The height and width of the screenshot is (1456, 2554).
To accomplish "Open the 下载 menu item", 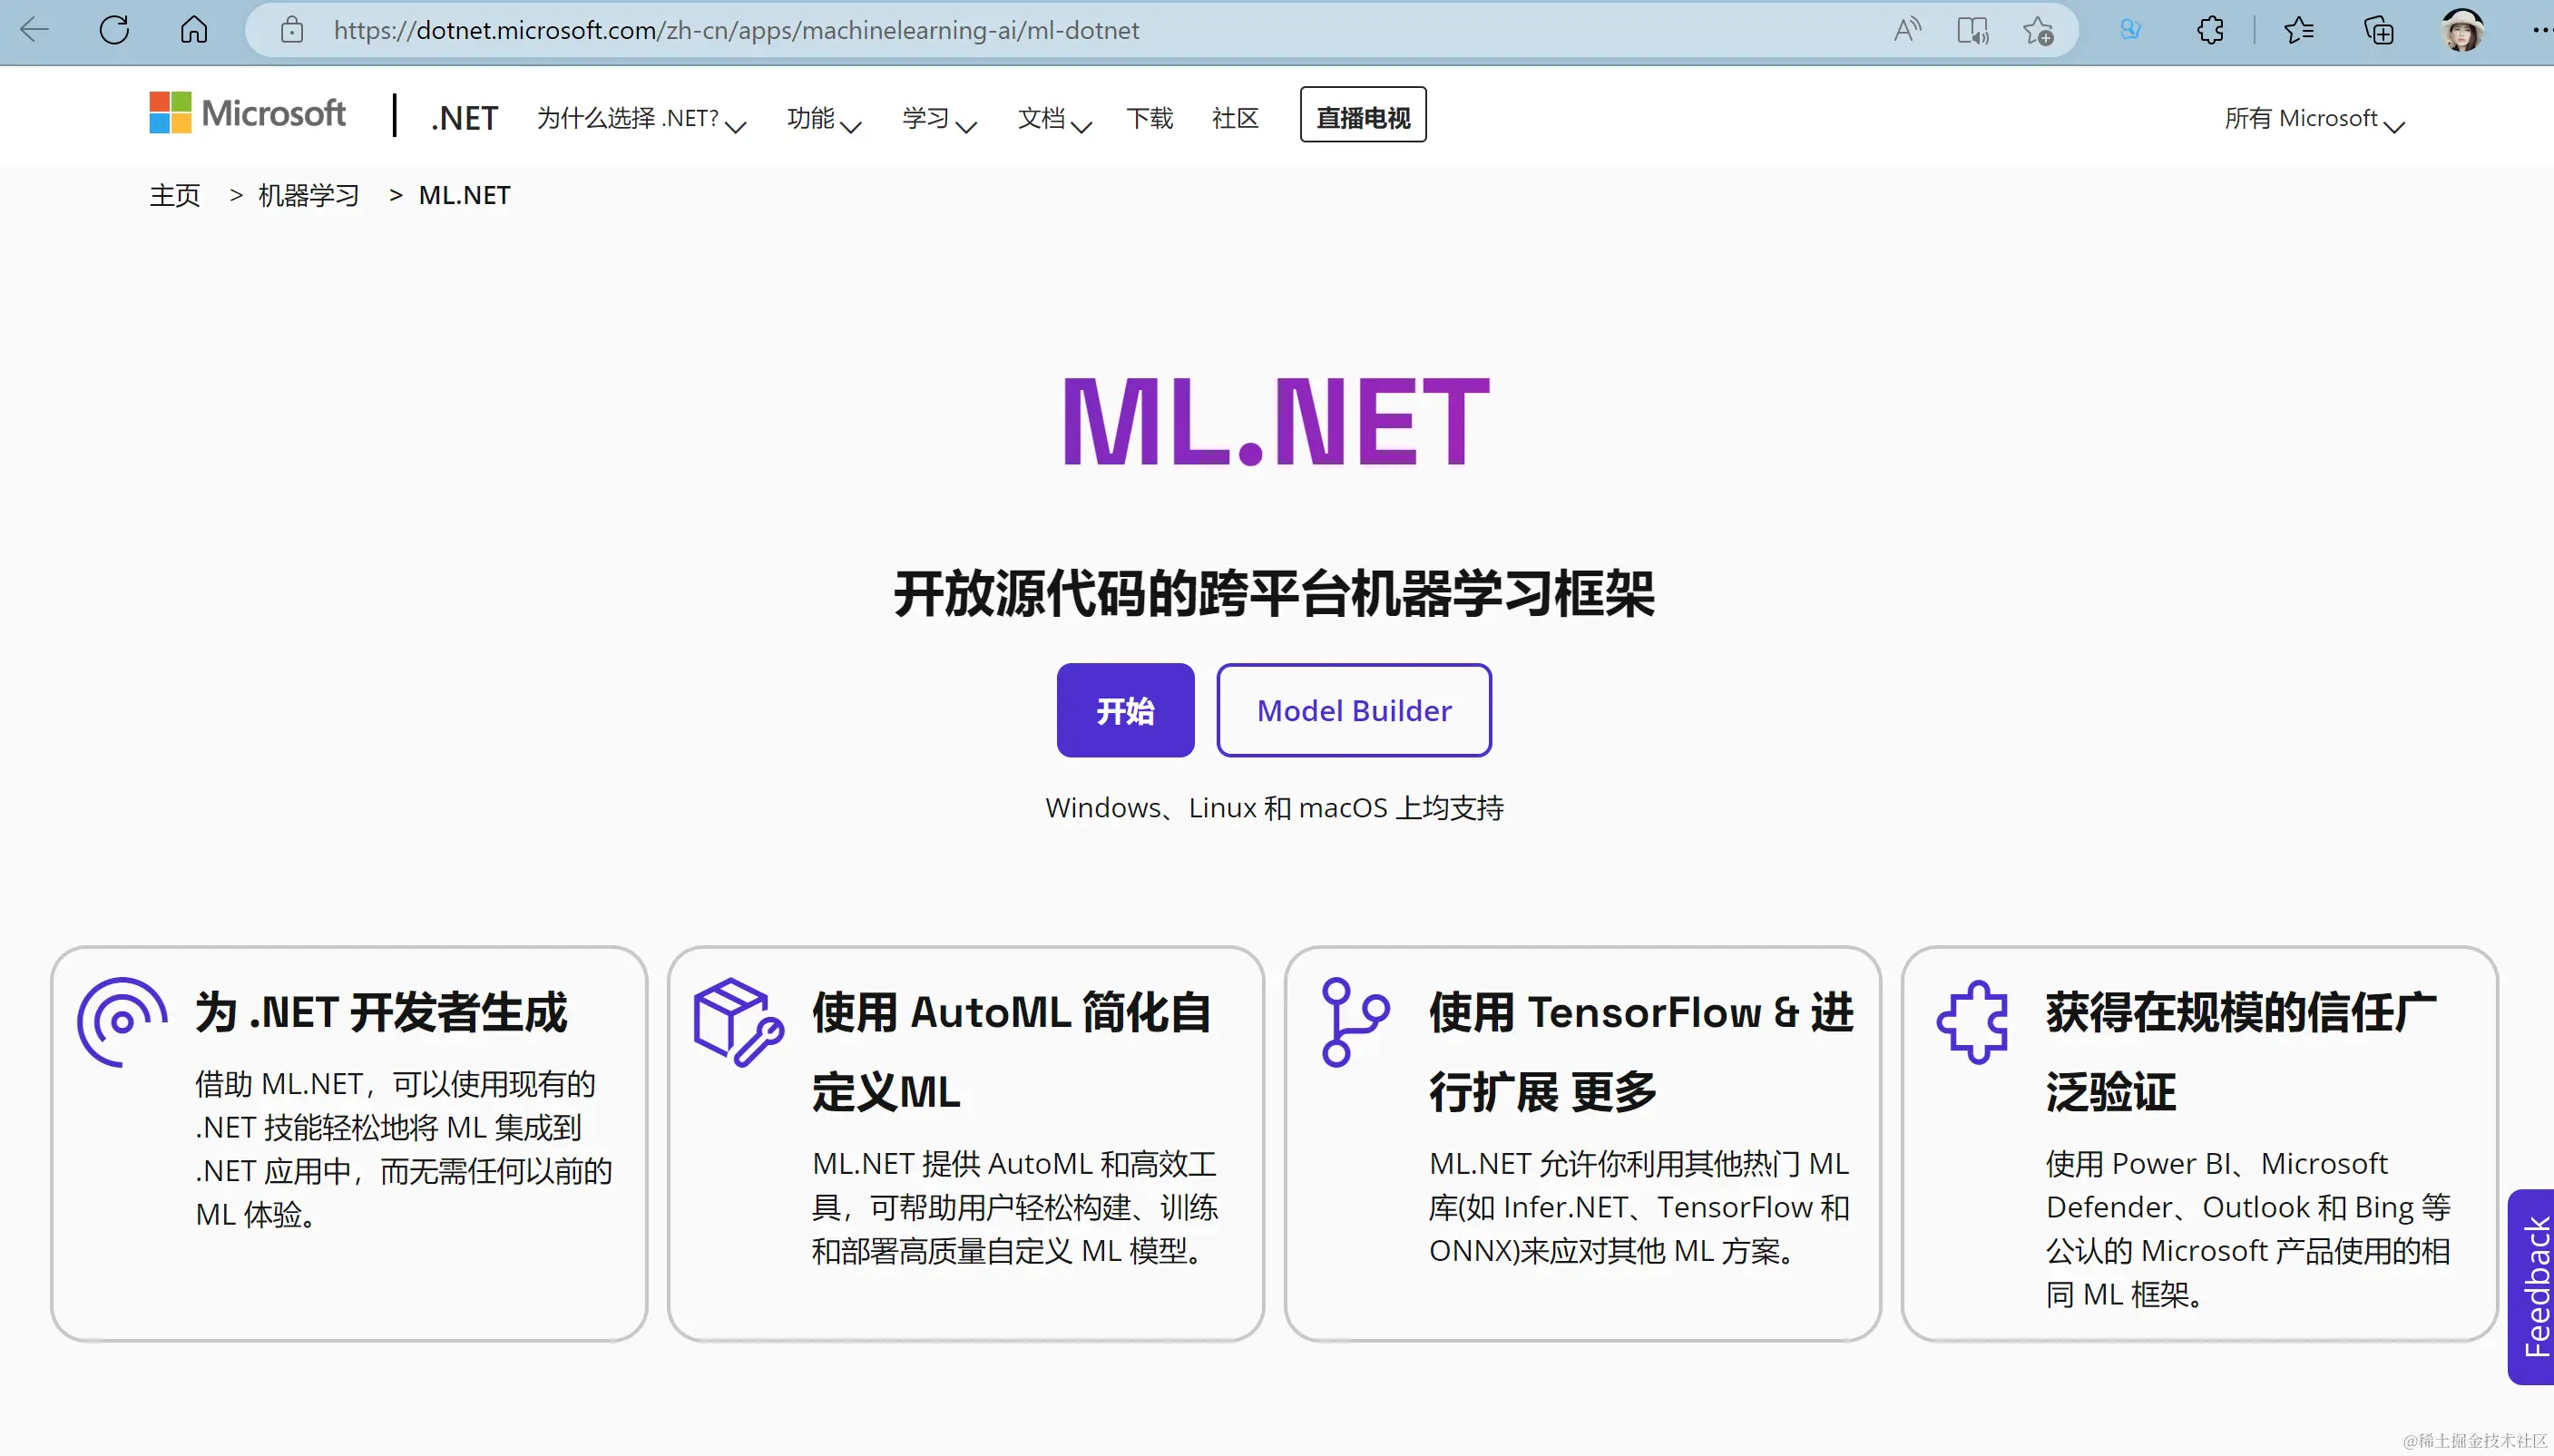I will click(1149, 119).
